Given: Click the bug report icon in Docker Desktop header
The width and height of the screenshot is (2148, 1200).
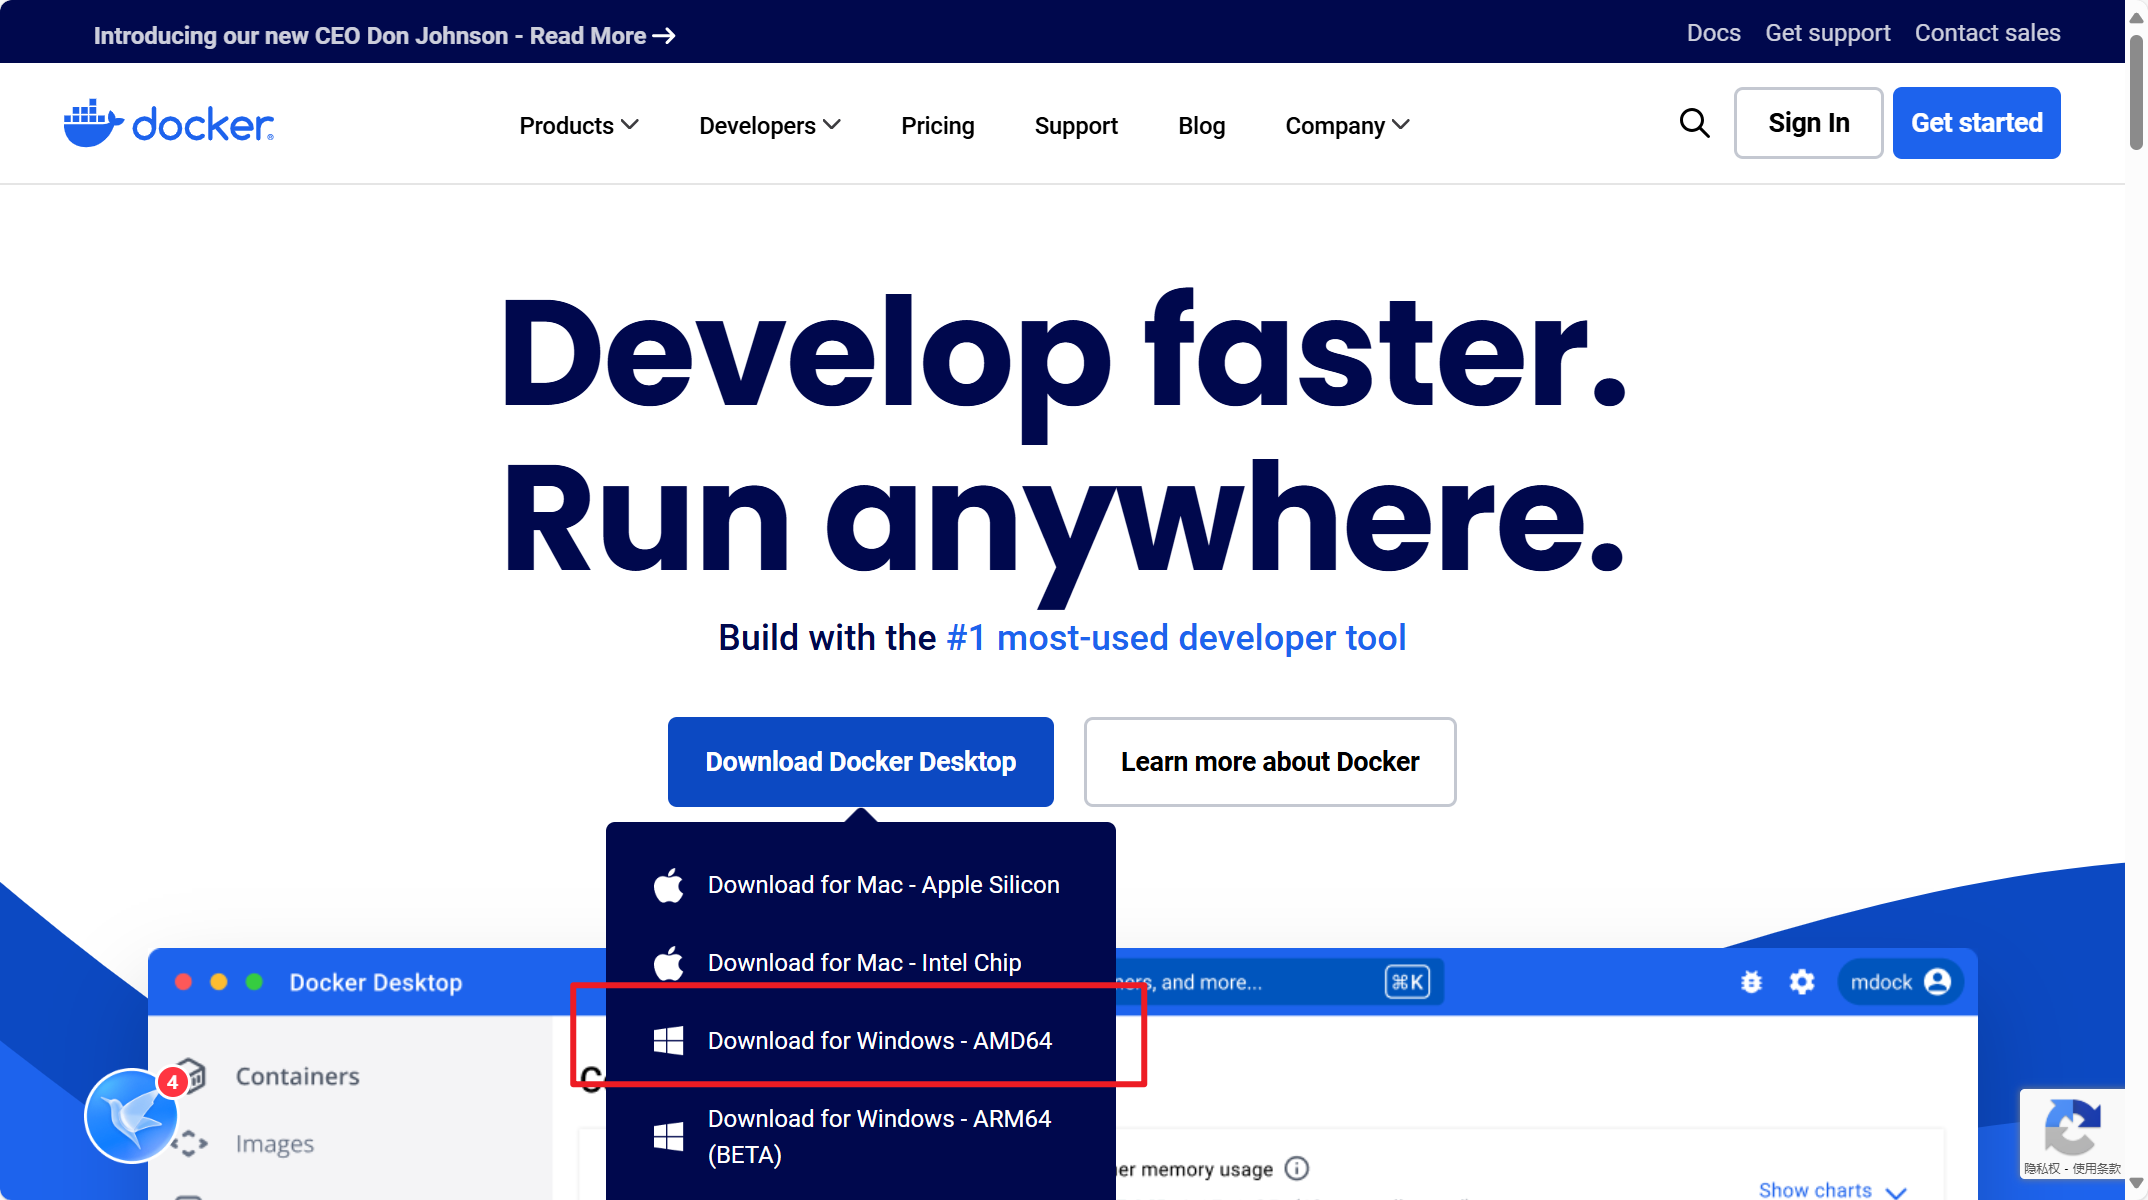Looking at the screenshot, I should click(1752, 982).
